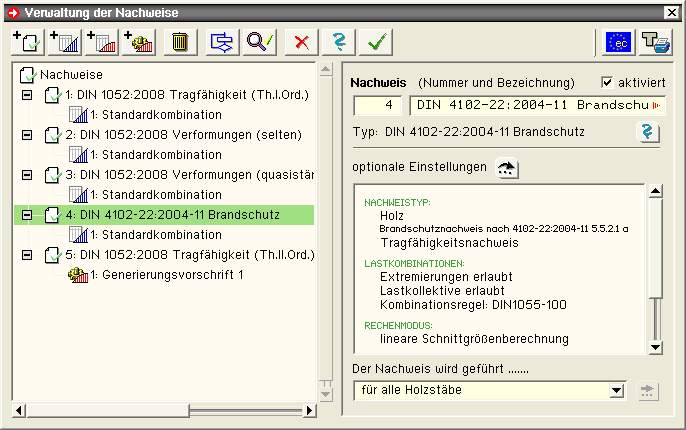Viewport: 686px width, 430px height.
Task: Open help next to Typ Brandschutz label
Action: pyautogui.click(x=650, y=133)
